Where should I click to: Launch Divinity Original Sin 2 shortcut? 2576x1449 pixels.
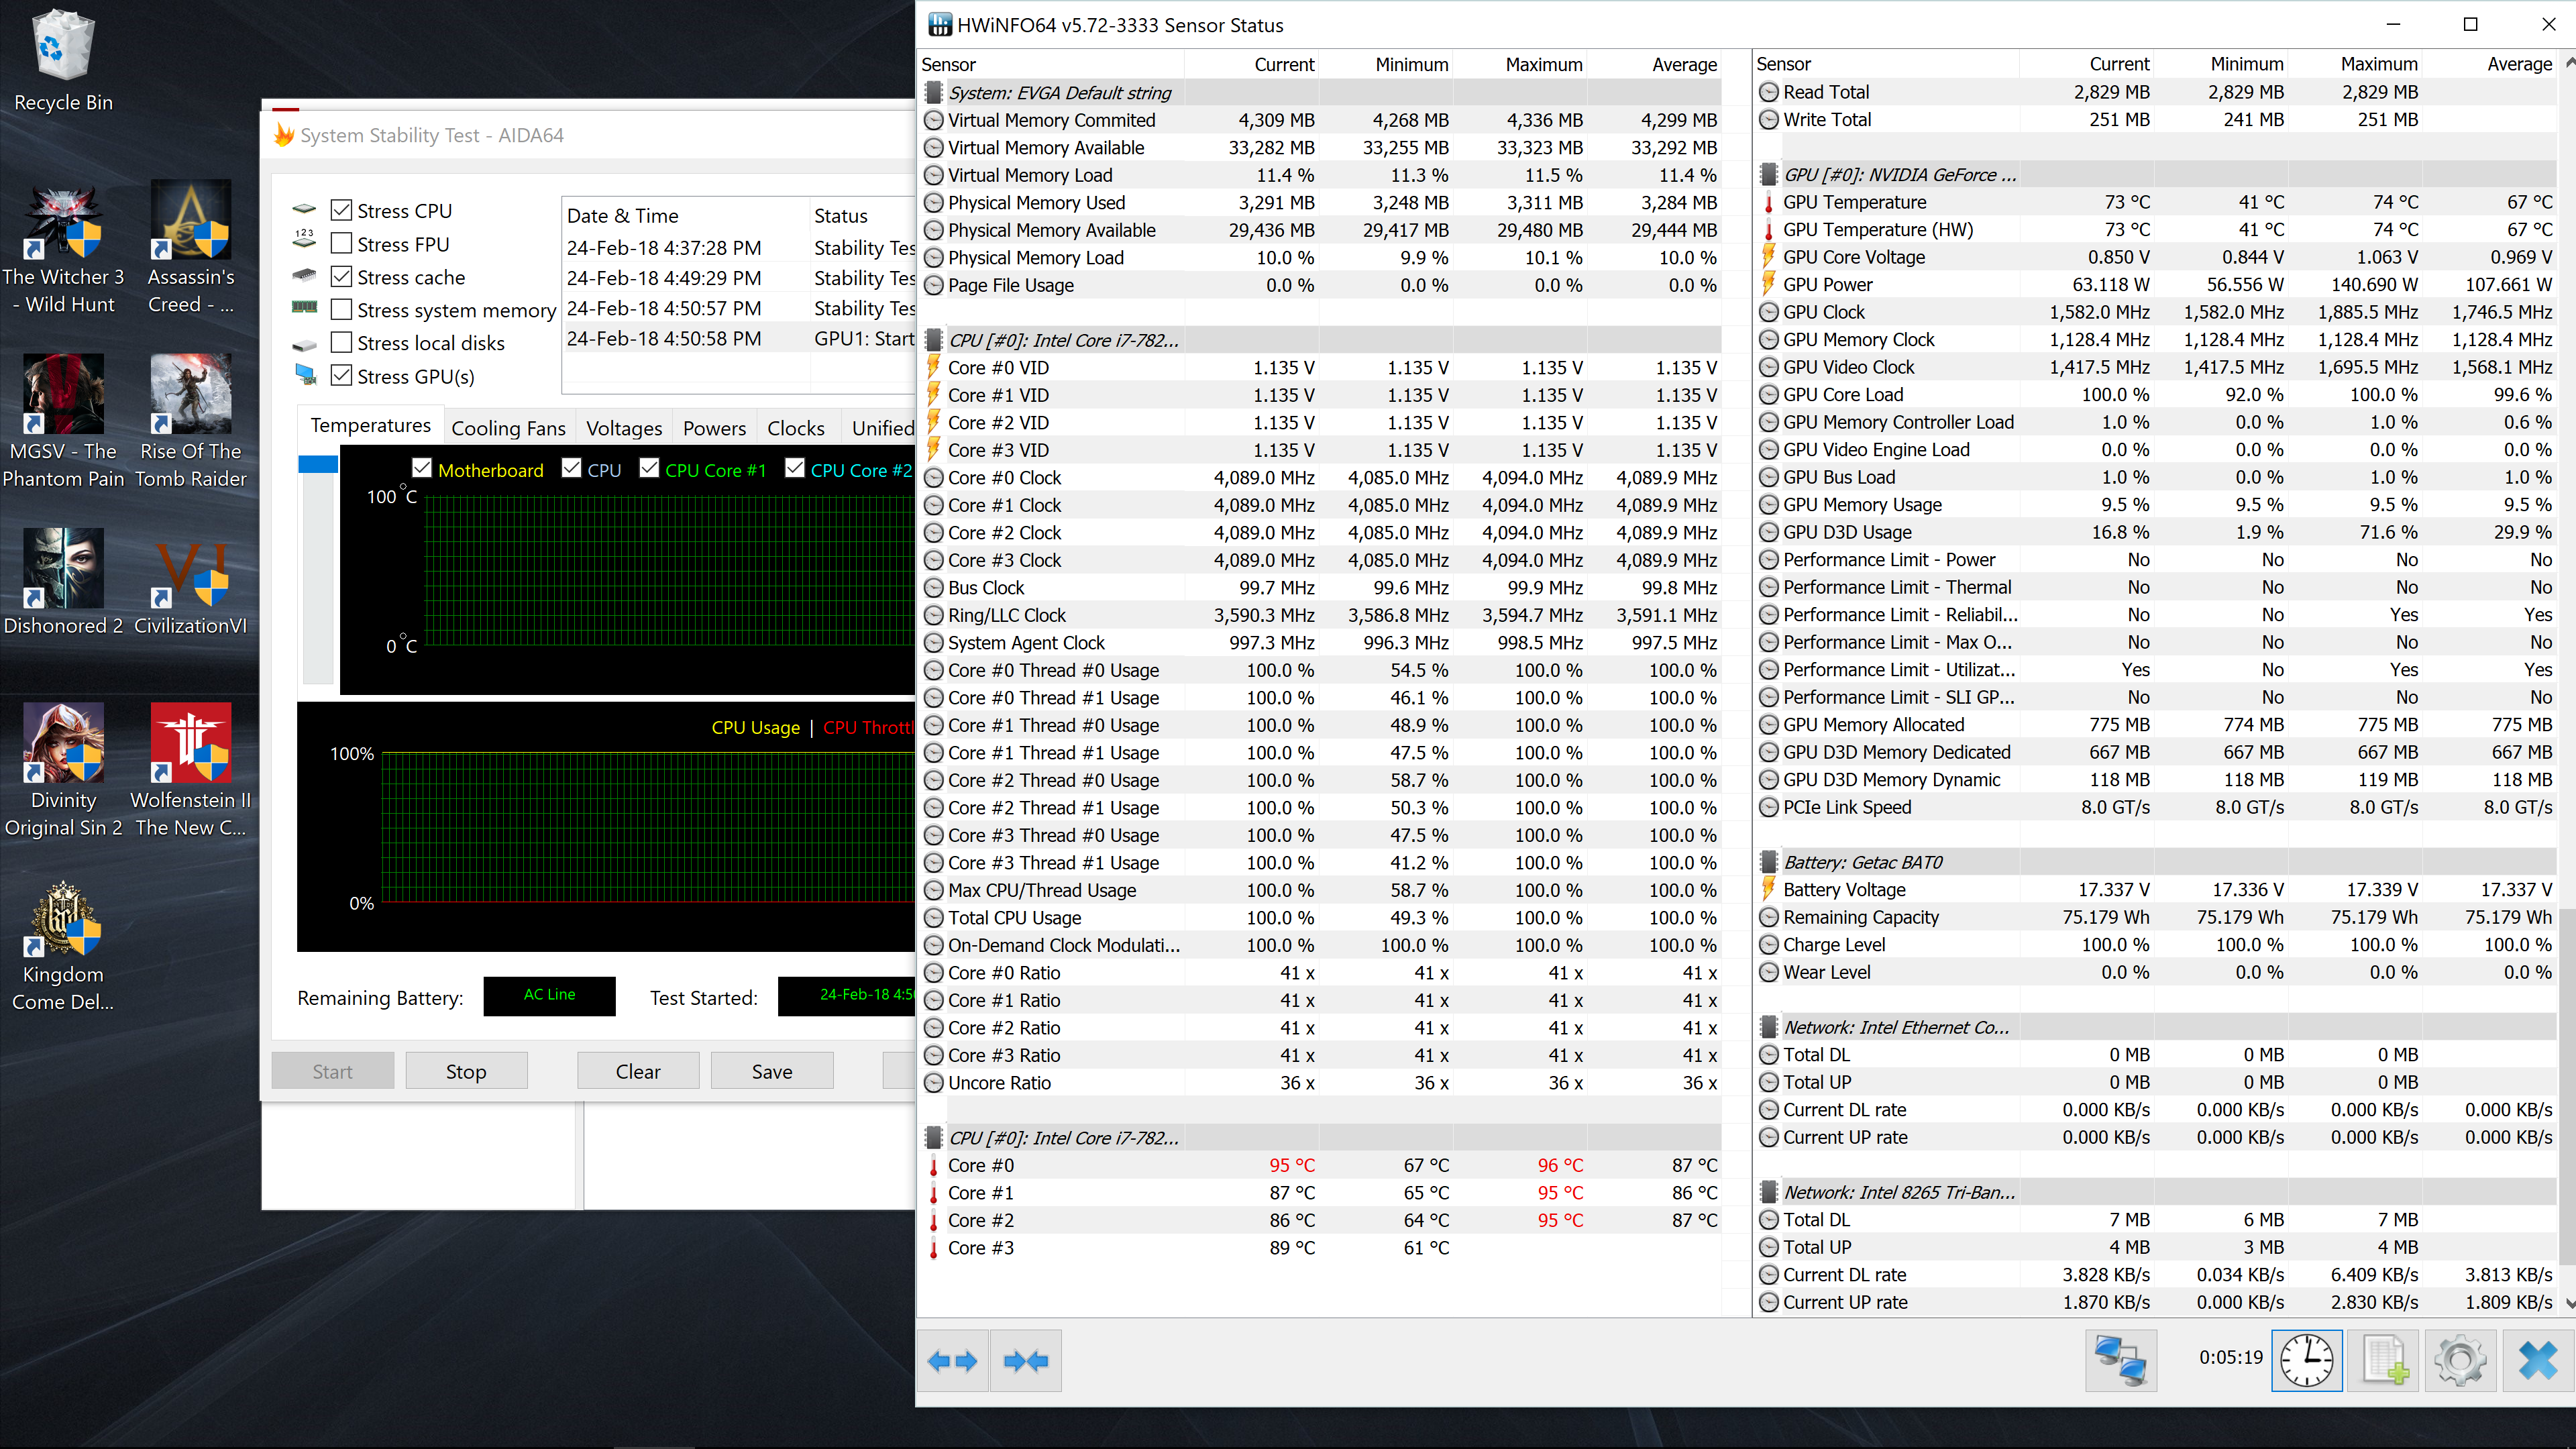pyautogui.click(x=63, y=770)
